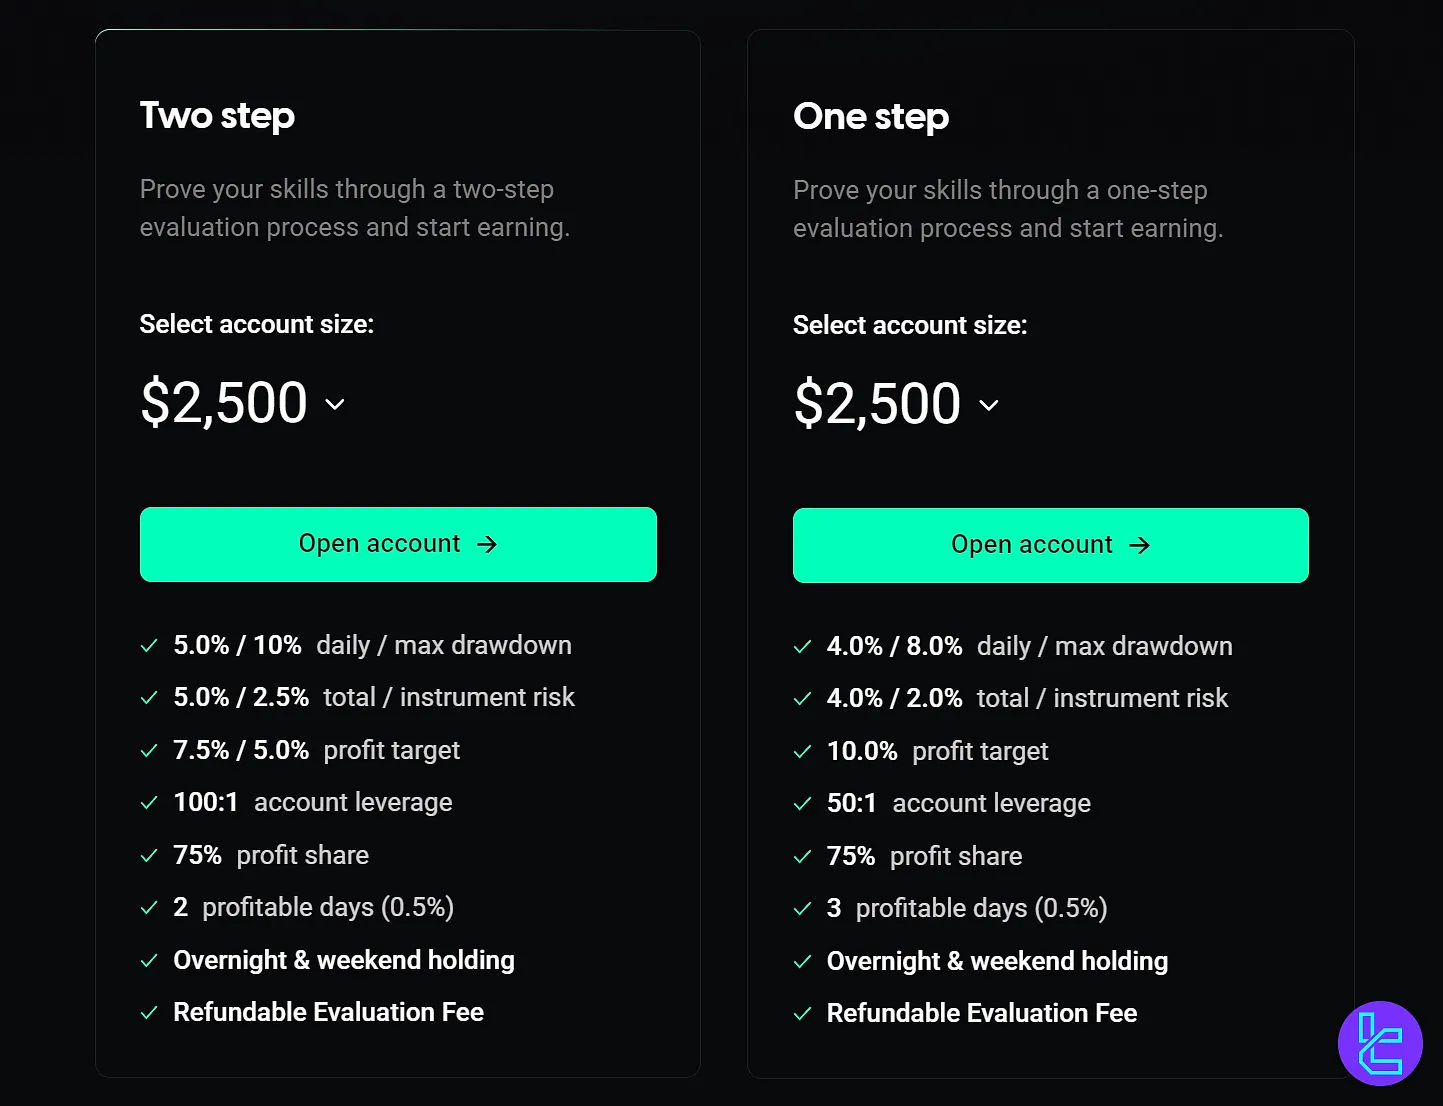Click arrow icon in One step Open account
Image resolution: width=1443 pixels, height=1106 pixels.
click(x=1139, y=545)
